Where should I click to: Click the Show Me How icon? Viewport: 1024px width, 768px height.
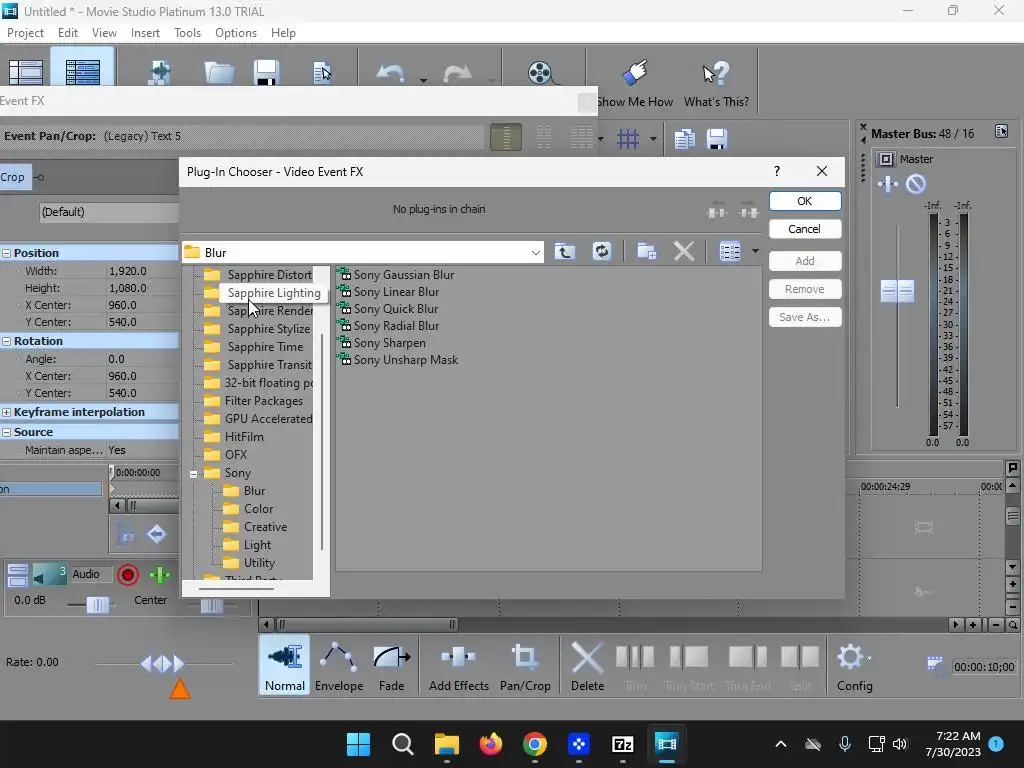(635, 73)
